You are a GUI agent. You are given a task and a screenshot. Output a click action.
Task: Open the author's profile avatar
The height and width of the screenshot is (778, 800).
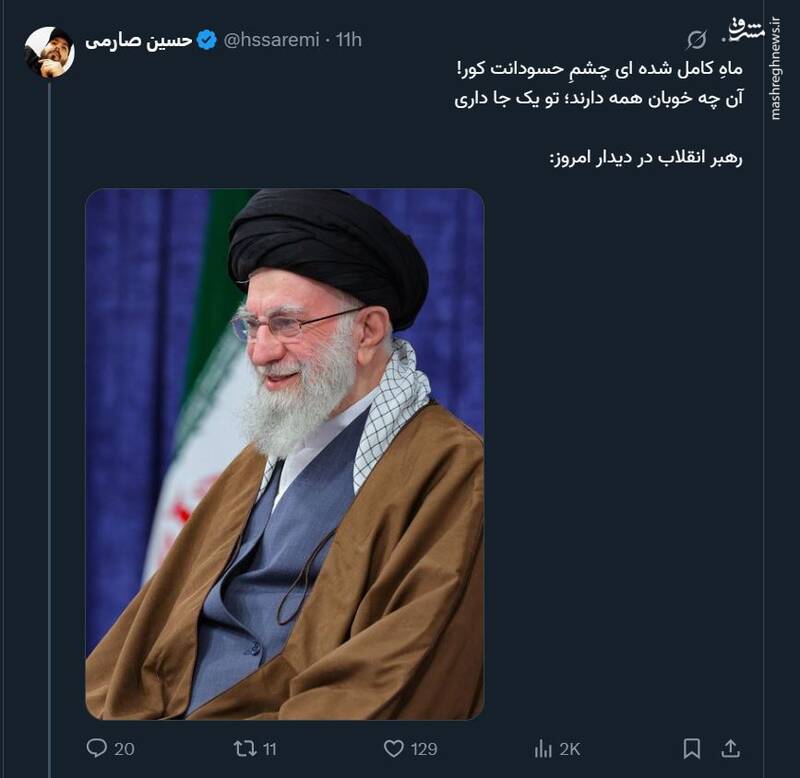[49, 52]
